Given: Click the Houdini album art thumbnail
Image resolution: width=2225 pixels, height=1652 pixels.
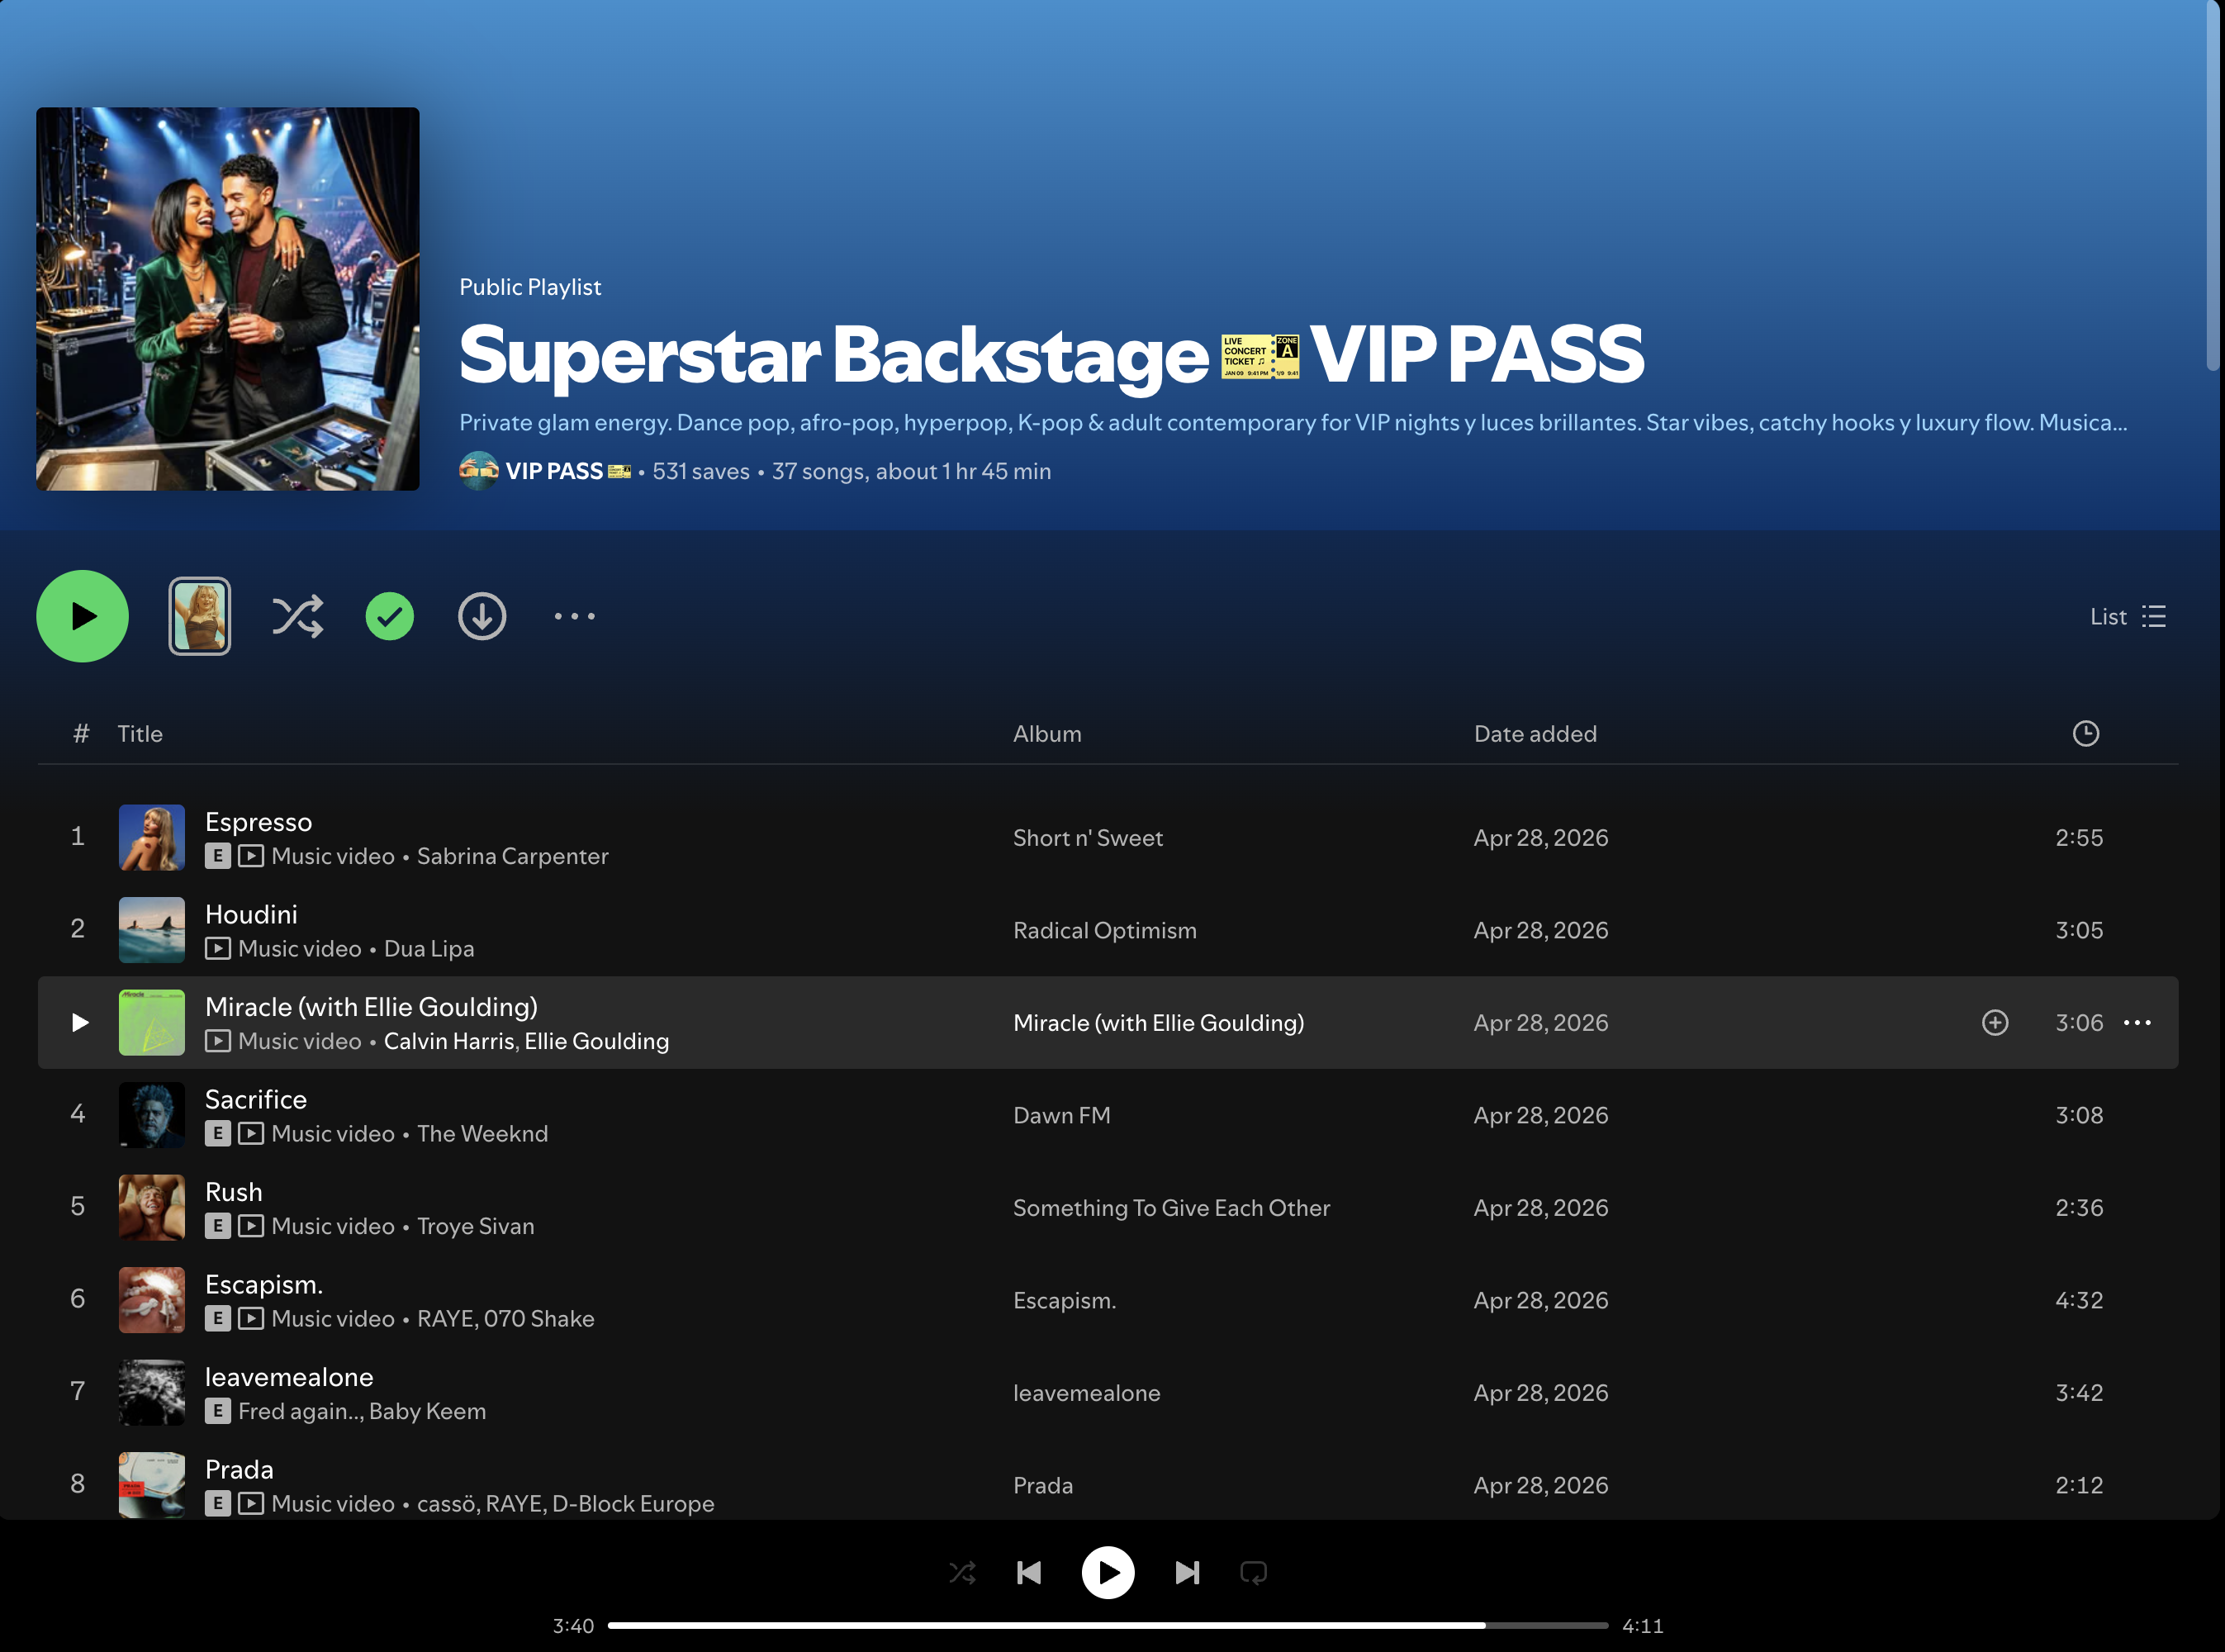Looking at the screenshot, I should click(x=152, y=930).
